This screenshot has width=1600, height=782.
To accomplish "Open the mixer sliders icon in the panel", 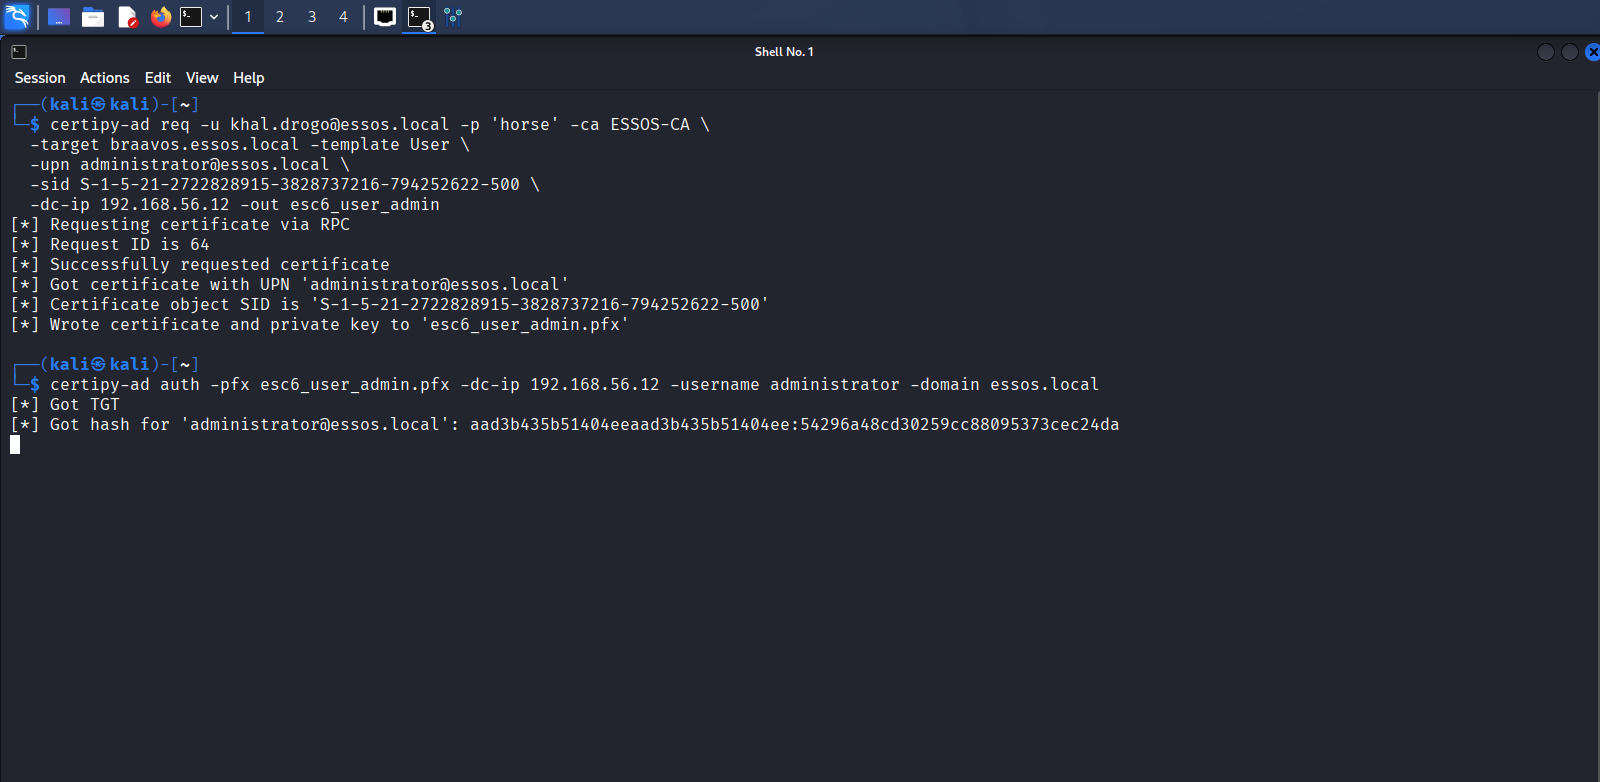I will click(x=453, y=17).
